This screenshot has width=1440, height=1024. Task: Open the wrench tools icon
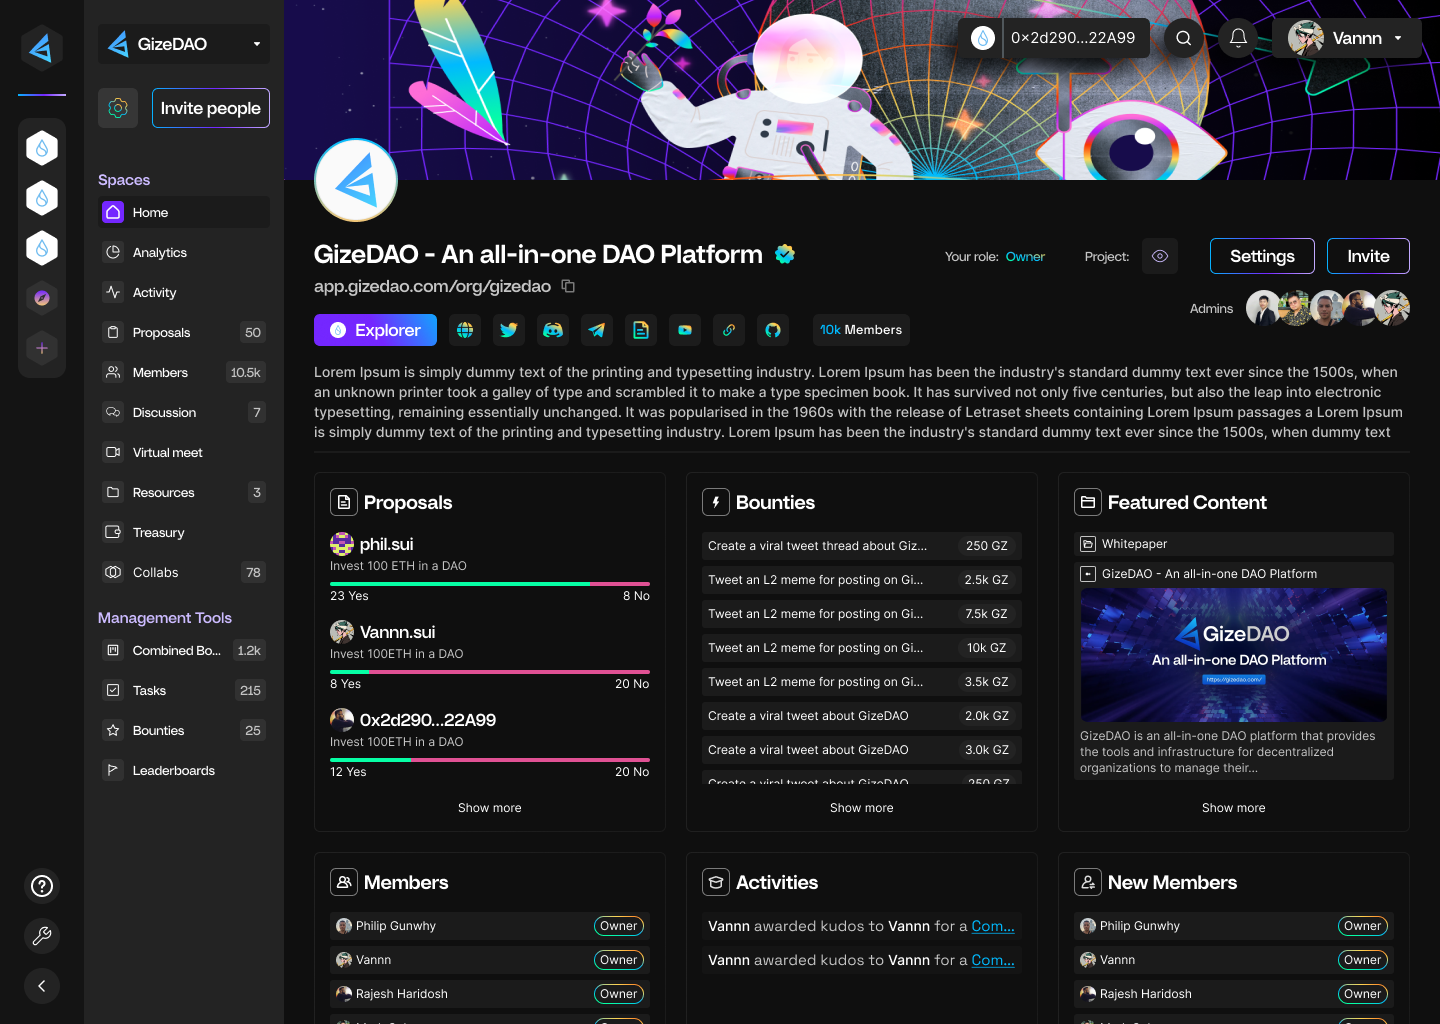[x=42, y=936]
